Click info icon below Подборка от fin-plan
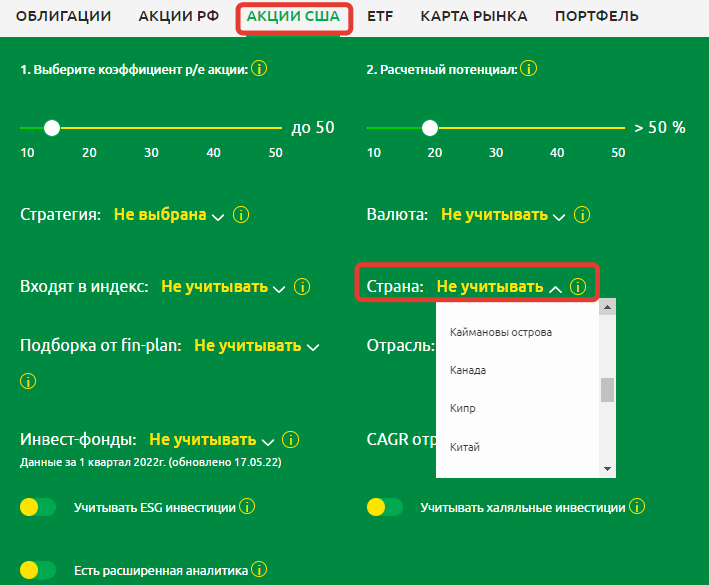This screenshot has height=585, width=709. pos(28,381)
